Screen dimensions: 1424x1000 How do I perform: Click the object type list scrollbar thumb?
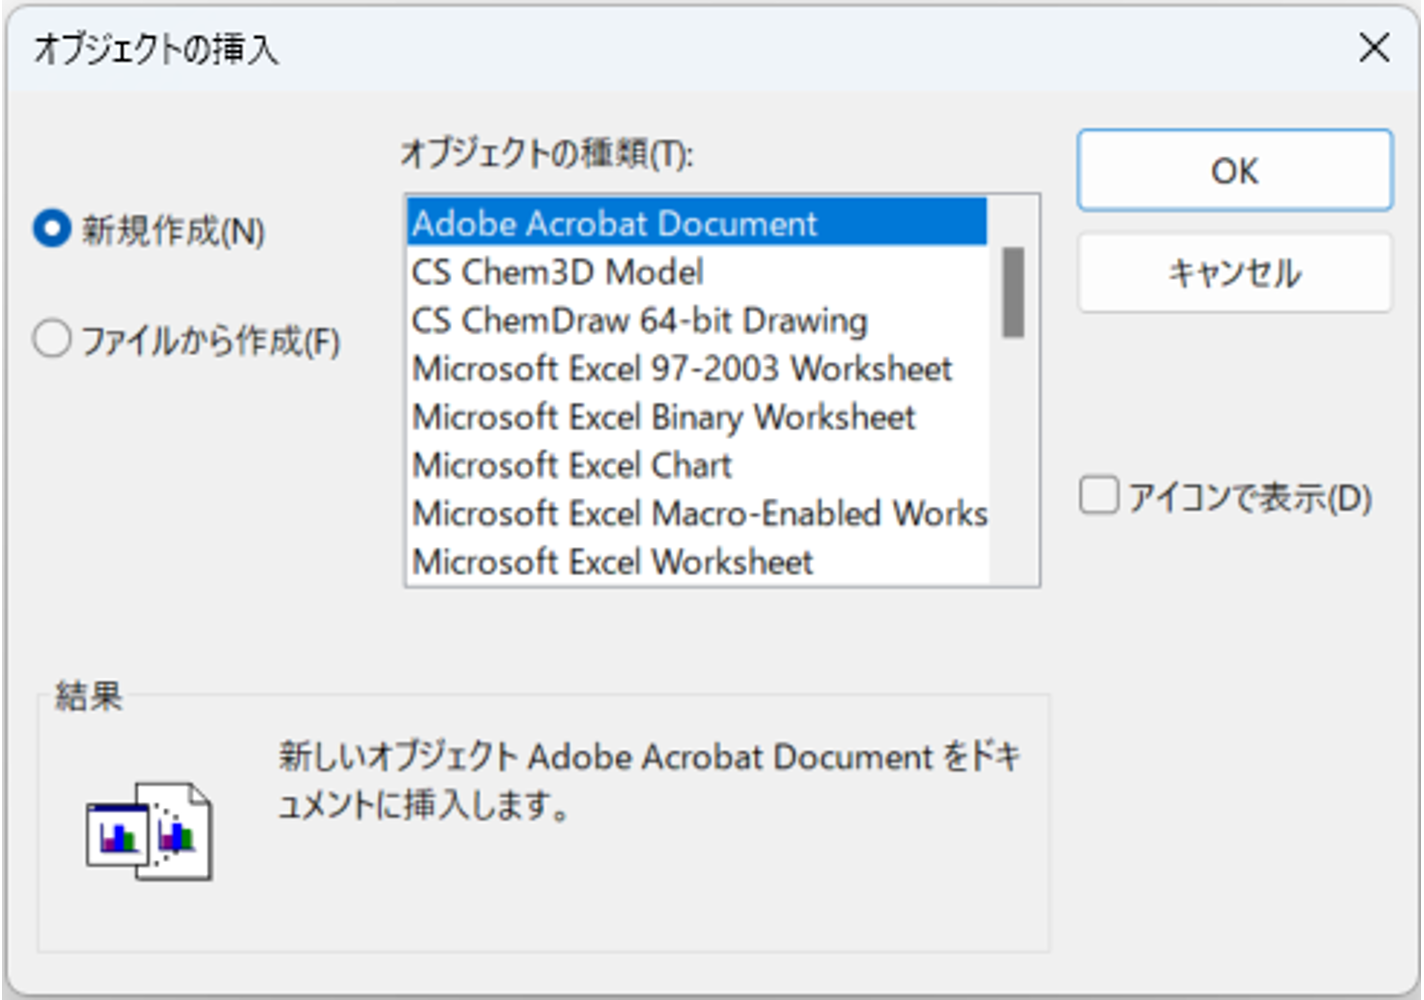[1013, 292]
